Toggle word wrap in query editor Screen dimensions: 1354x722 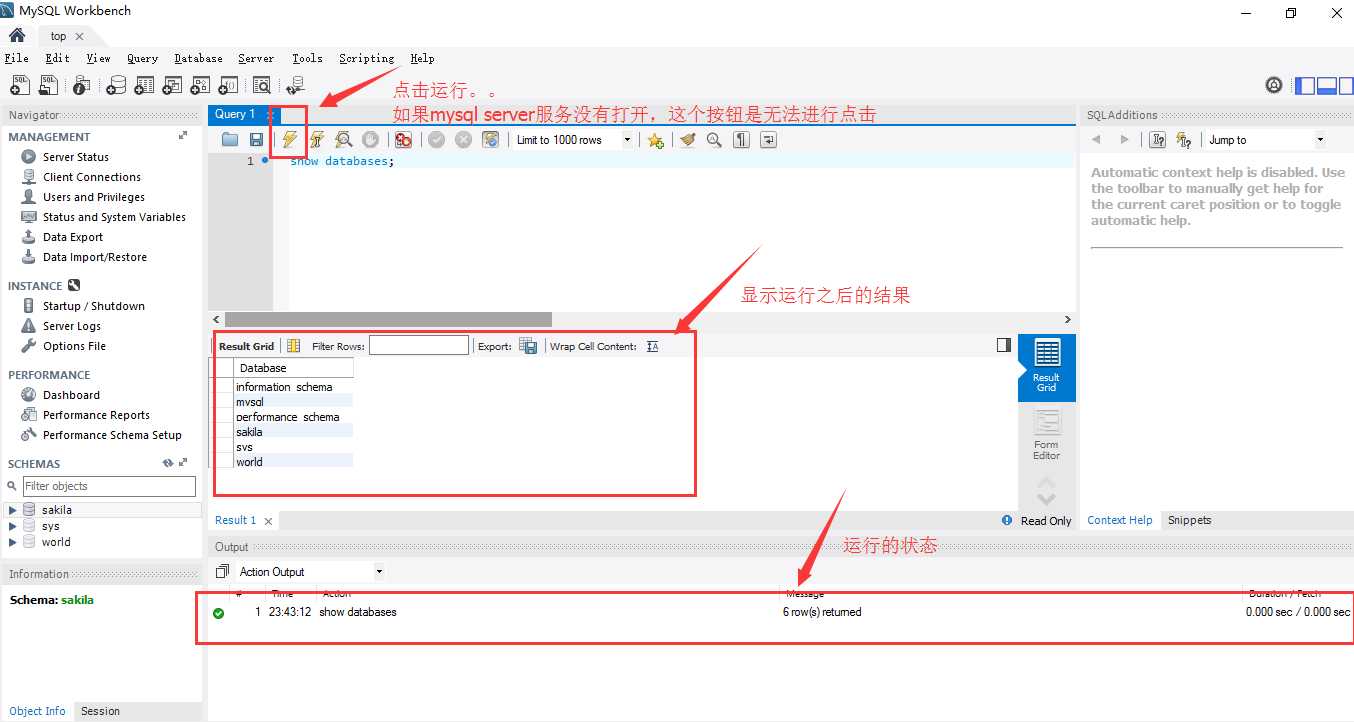768,140
